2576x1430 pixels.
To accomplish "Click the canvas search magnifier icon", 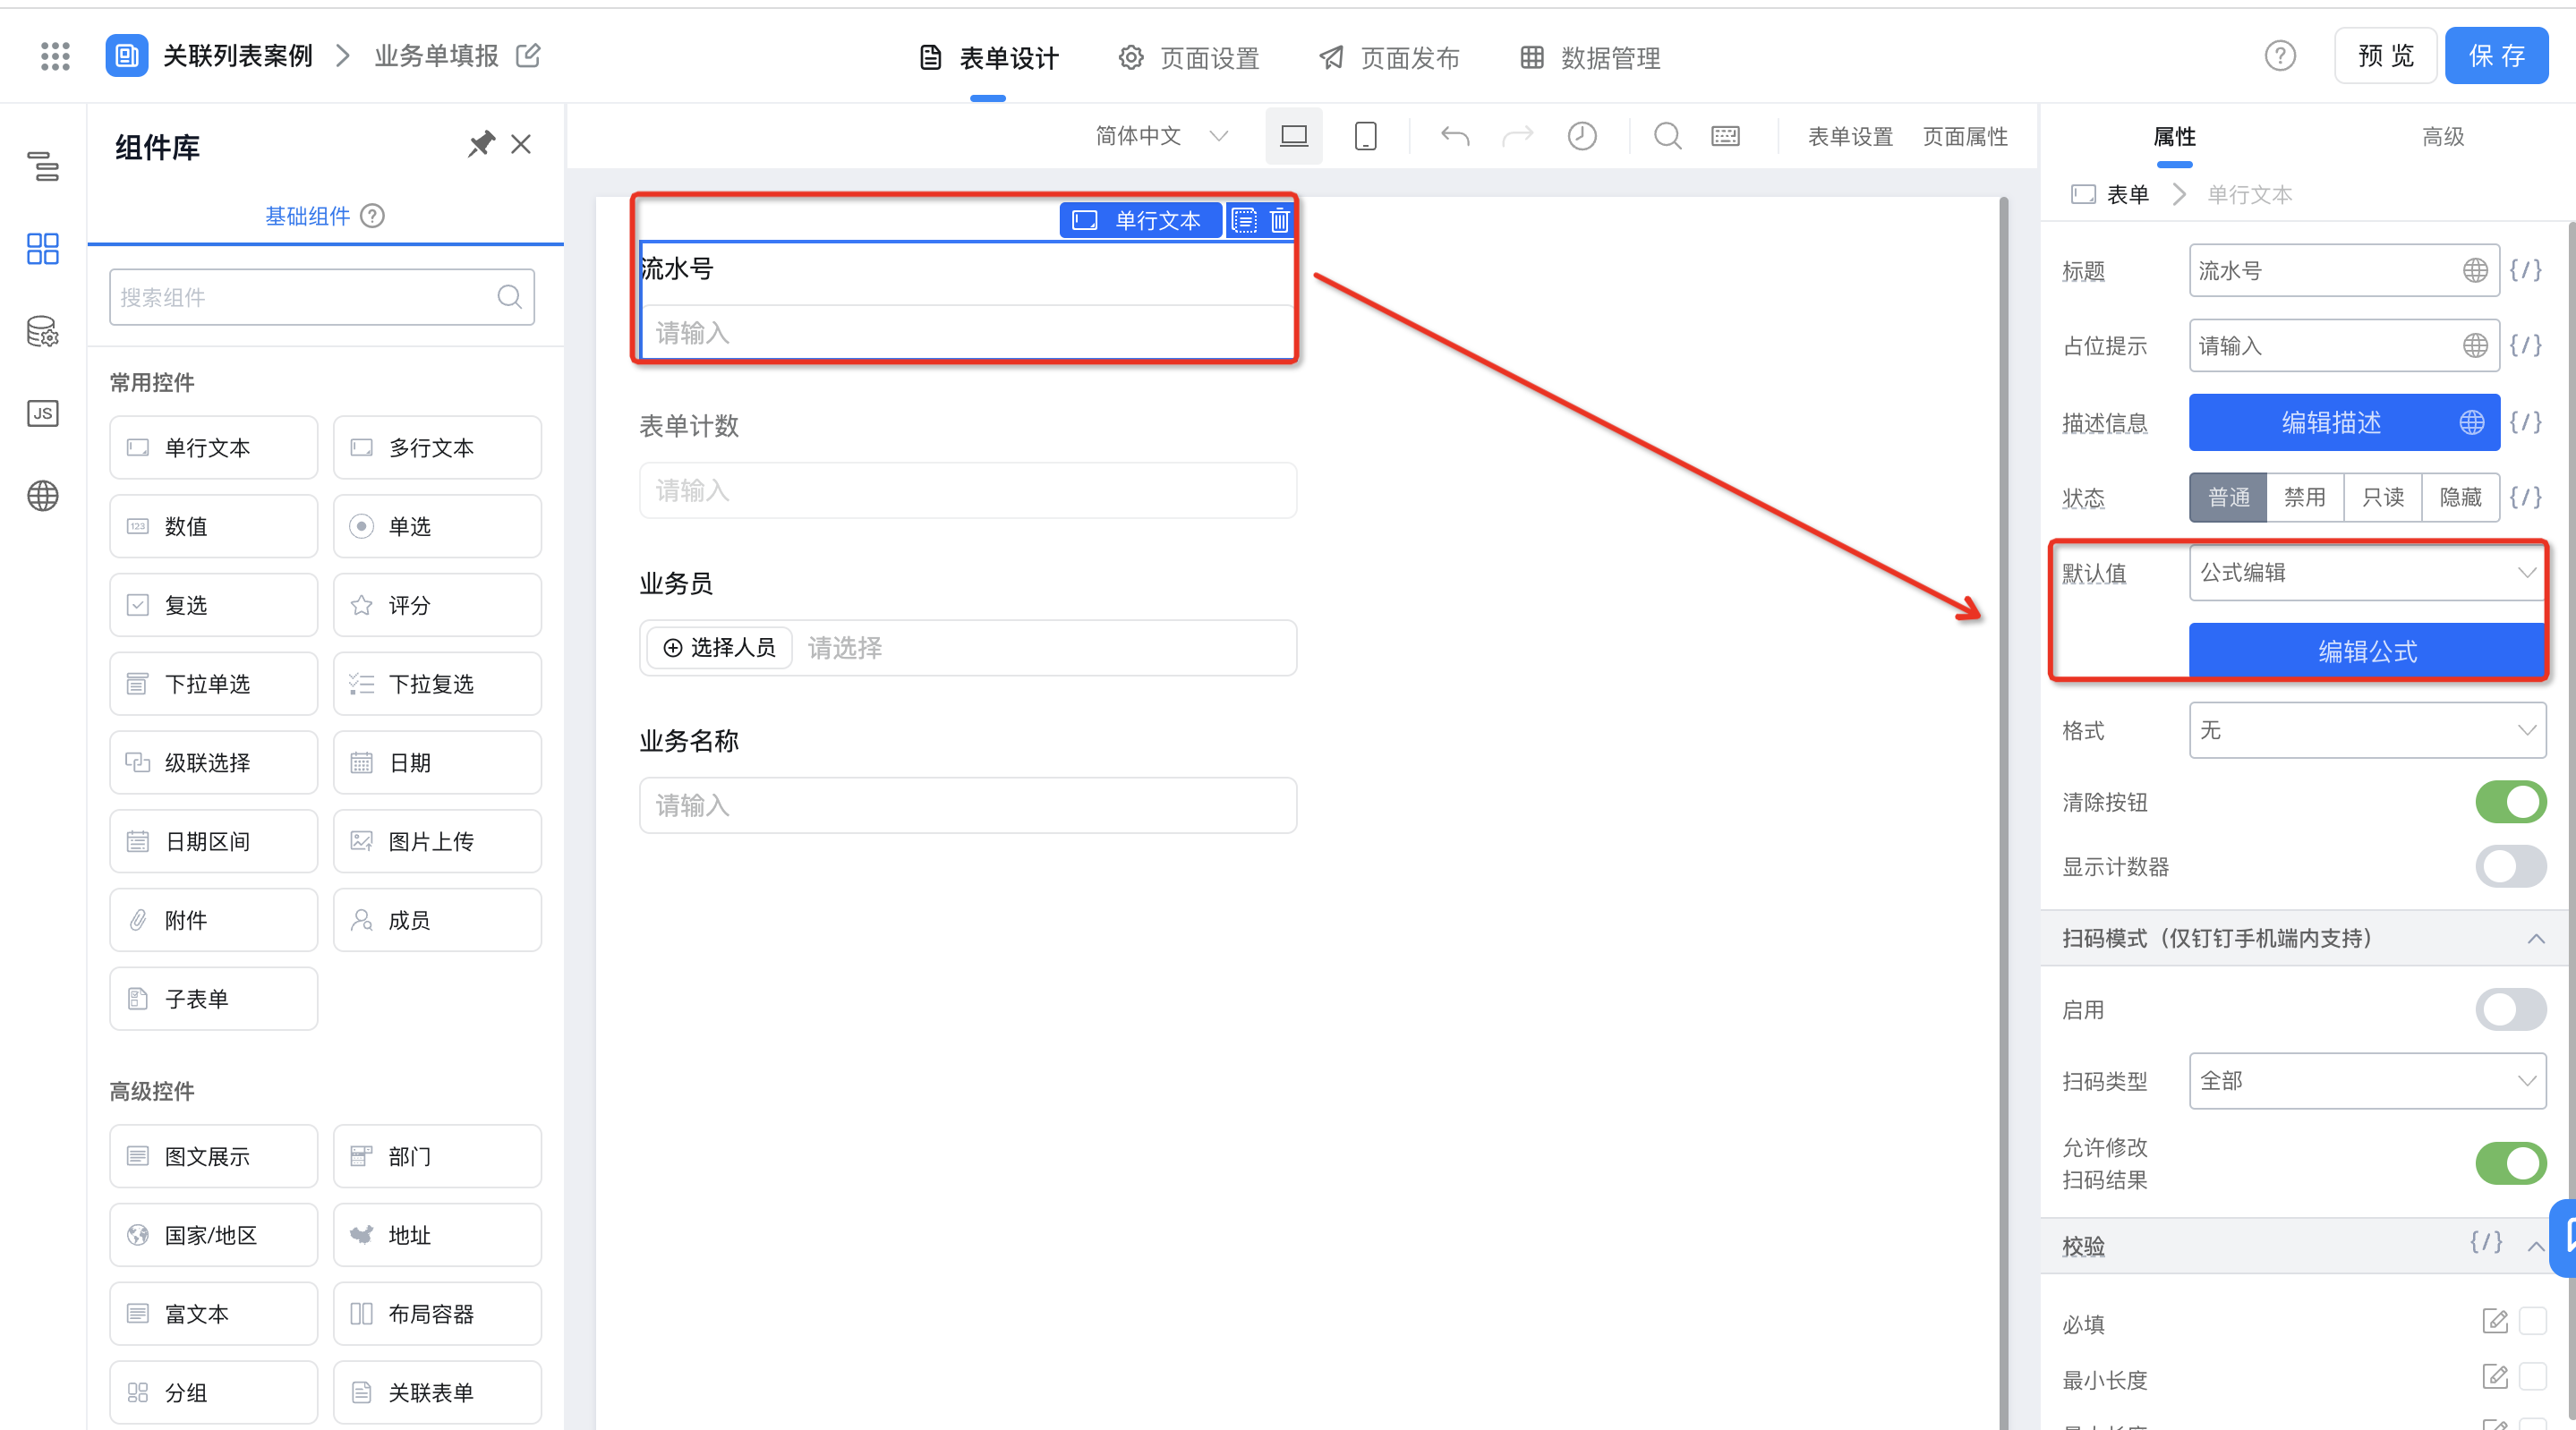I will 1667,136.
